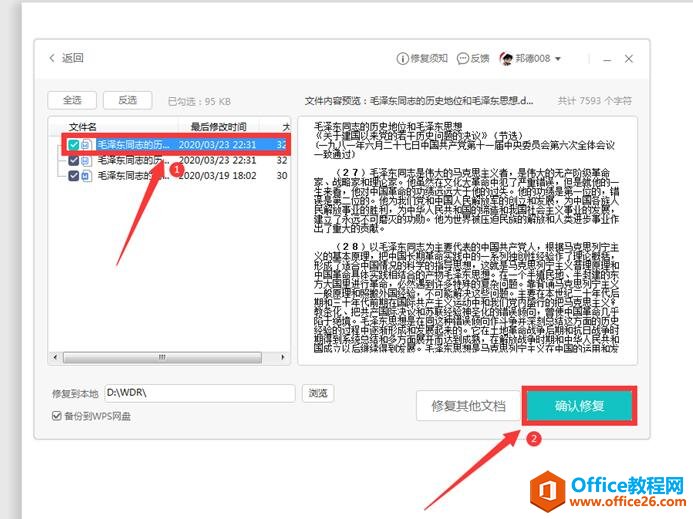Click the user avatar for 邦德008
The height and width of the screenshot is (519, 693).
[x=506, y=58]
